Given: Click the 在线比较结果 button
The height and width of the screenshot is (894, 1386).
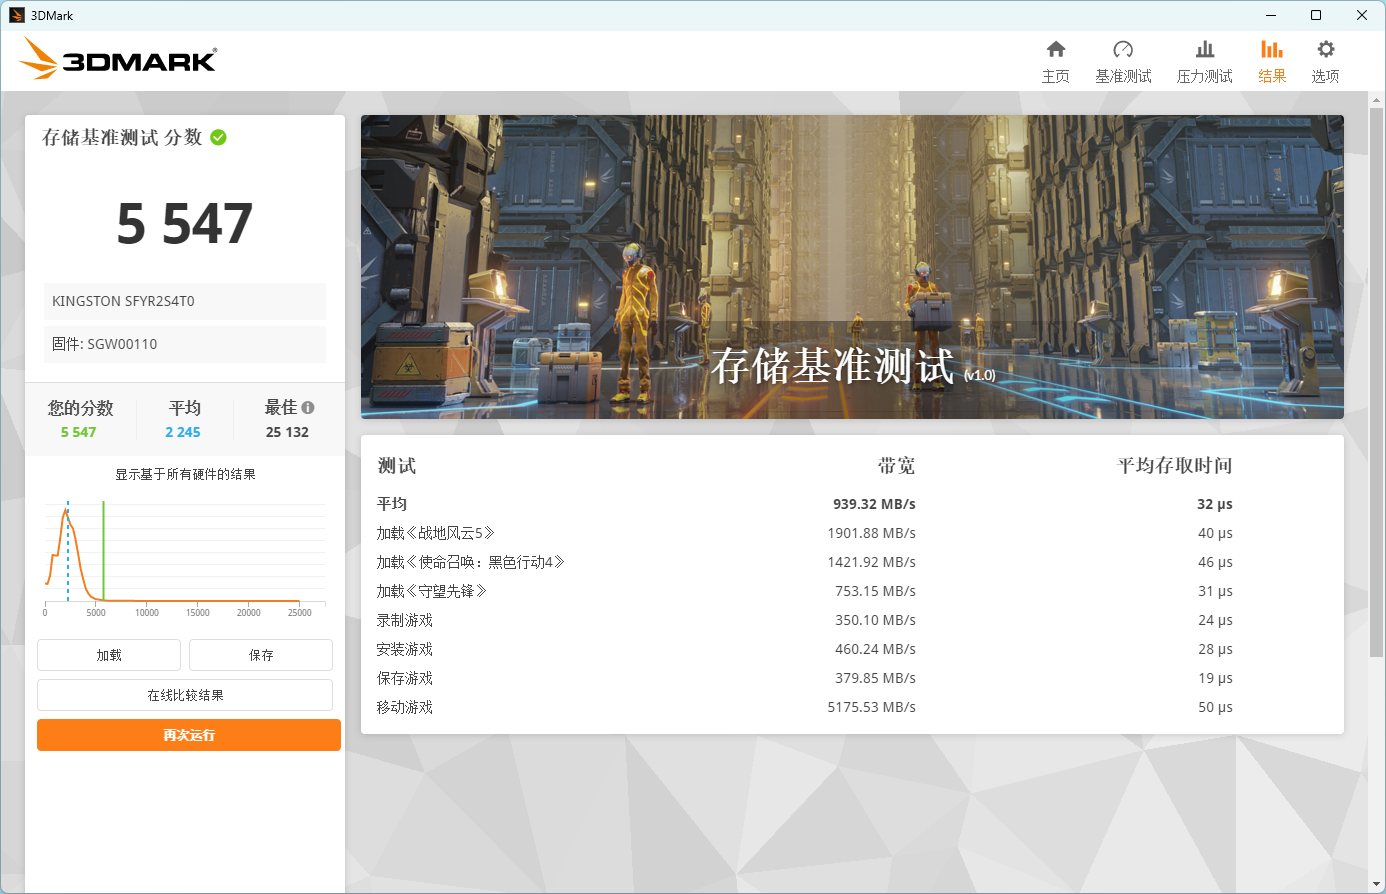Looking at the screenshot, I should [185, 695].
